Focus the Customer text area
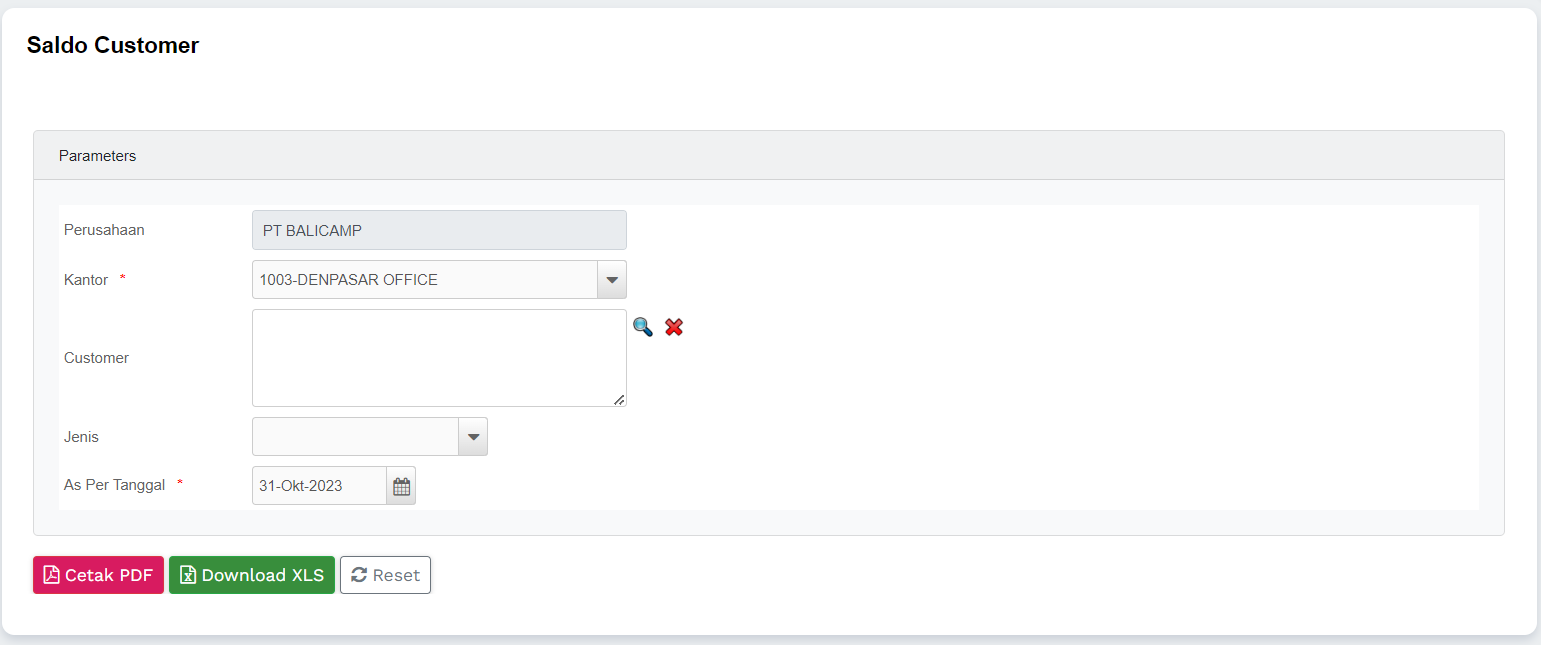The height and width of the screenshot is (645, 1541). pos(438,357)
